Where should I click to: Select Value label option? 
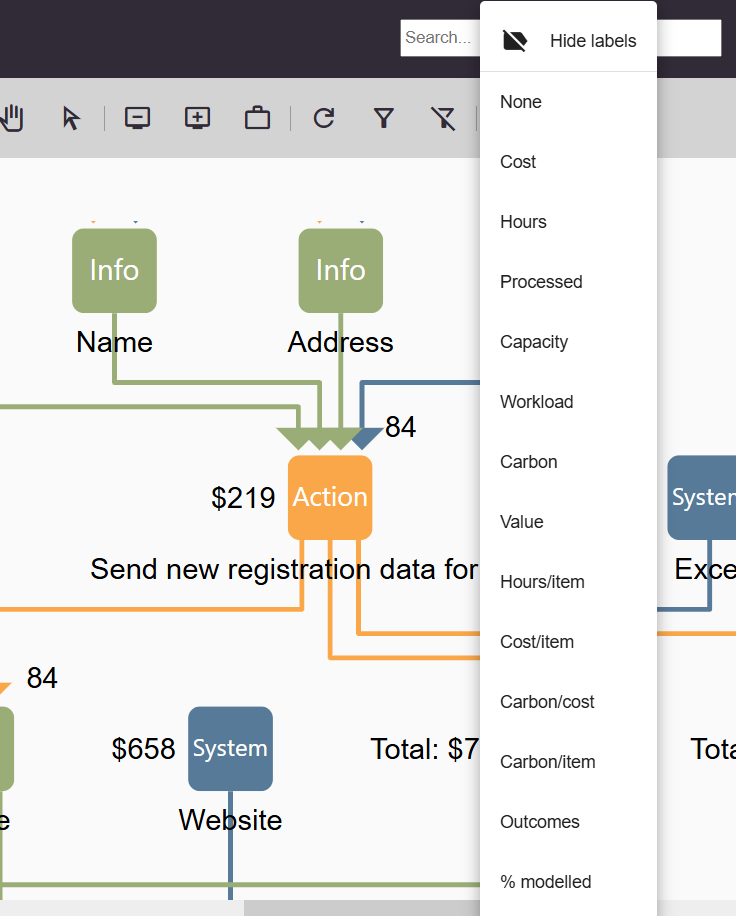568,522
